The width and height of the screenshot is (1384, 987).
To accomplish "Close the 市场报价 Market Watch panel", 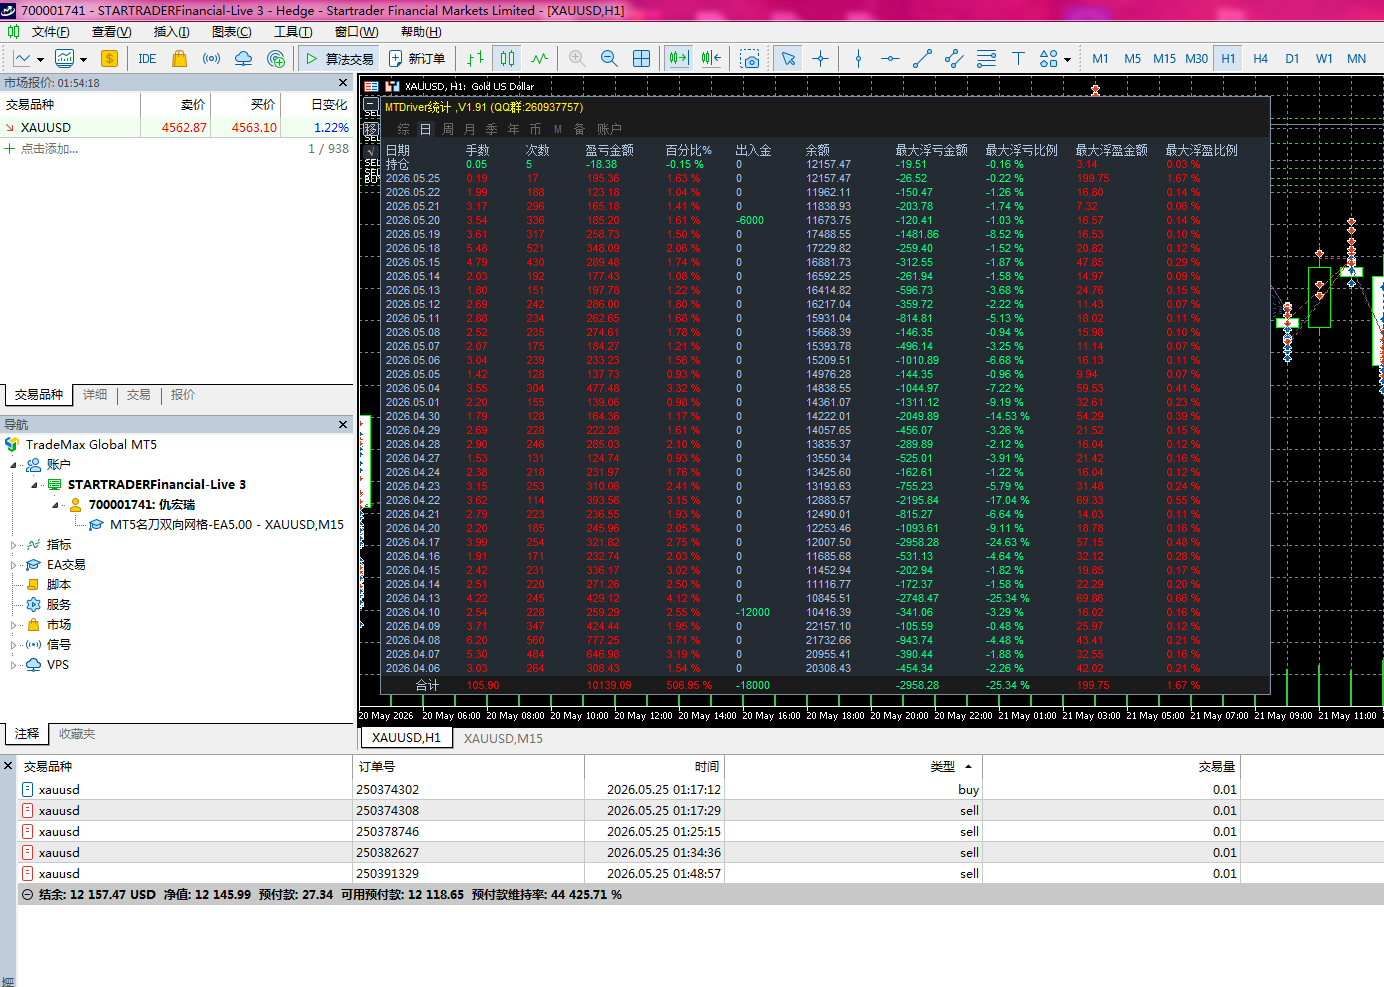I will [343, 83].
